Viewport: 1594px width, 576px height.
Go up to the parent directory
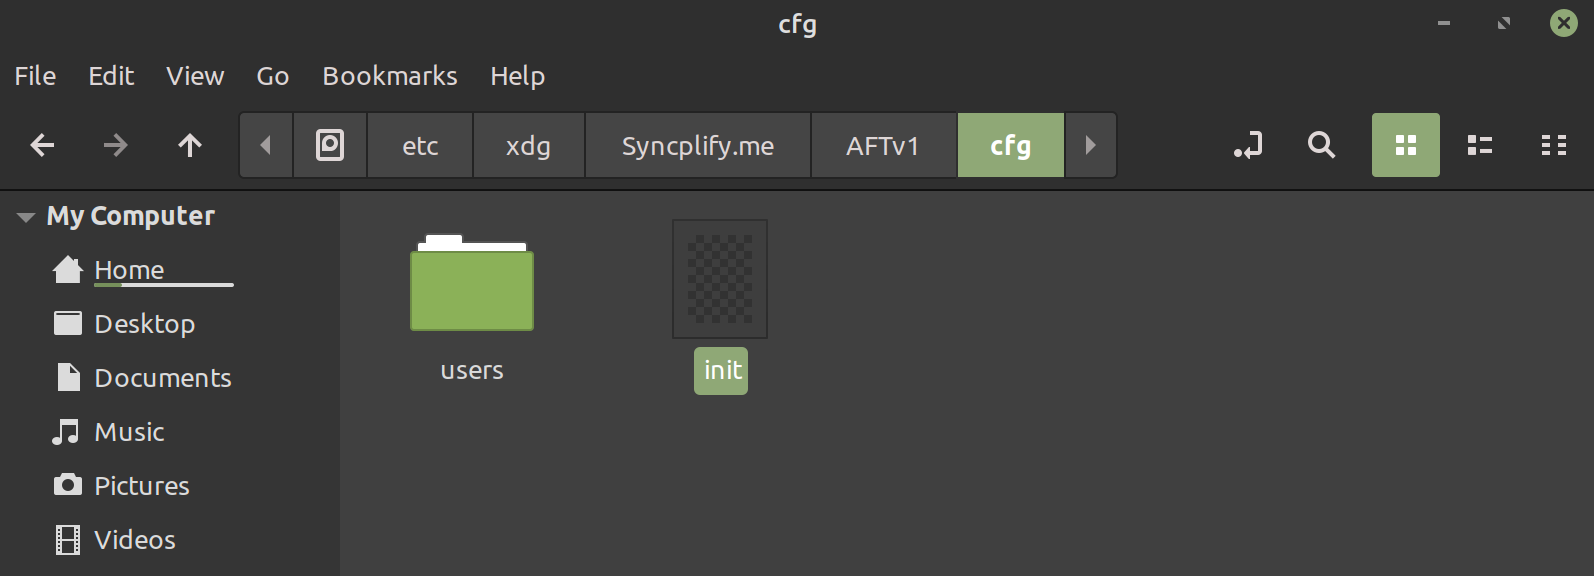point(190,145)
